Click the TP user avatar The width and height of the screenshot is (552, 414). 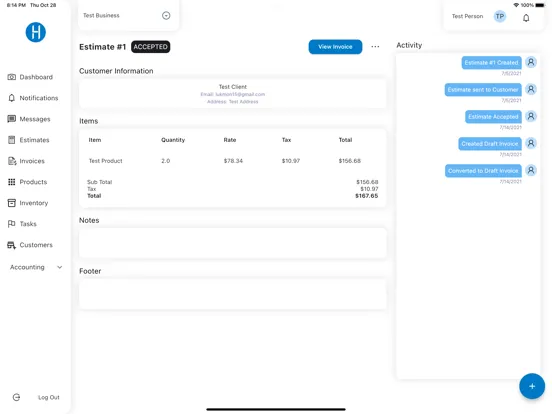click(x=500, y=16)
